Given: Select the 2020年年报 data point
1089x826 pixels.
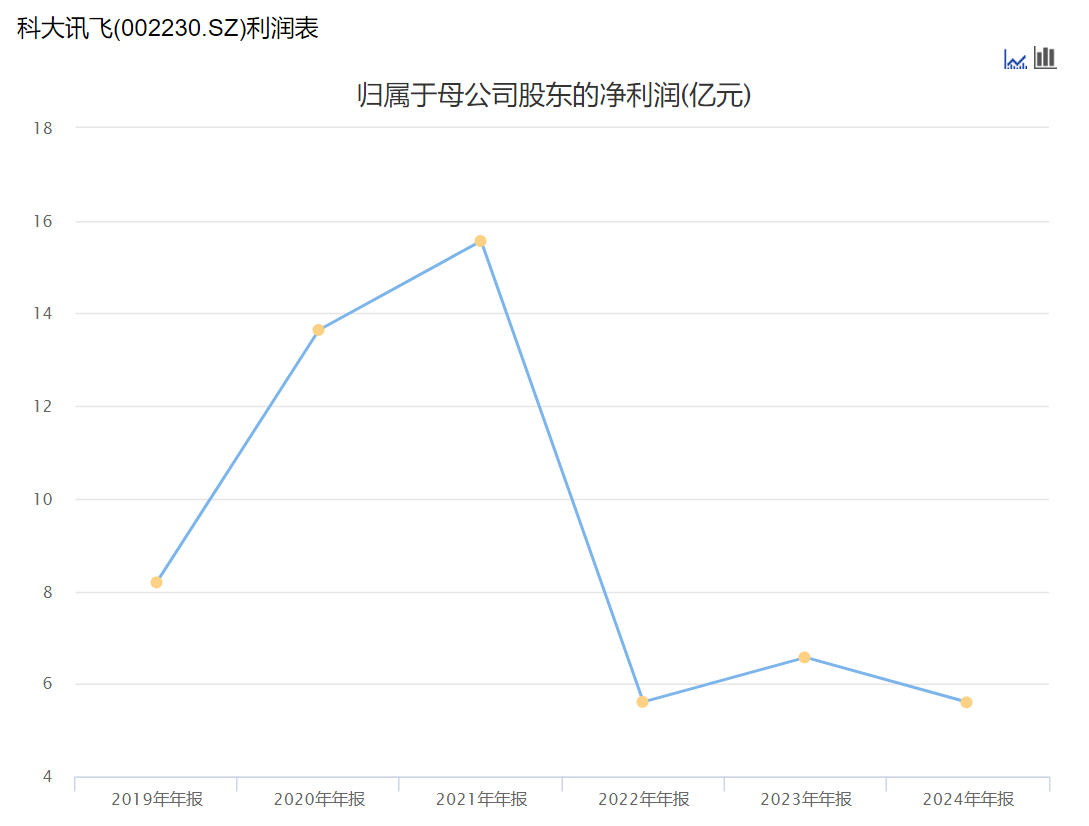Looking at the screenshot, I should (x=318, y=330).
